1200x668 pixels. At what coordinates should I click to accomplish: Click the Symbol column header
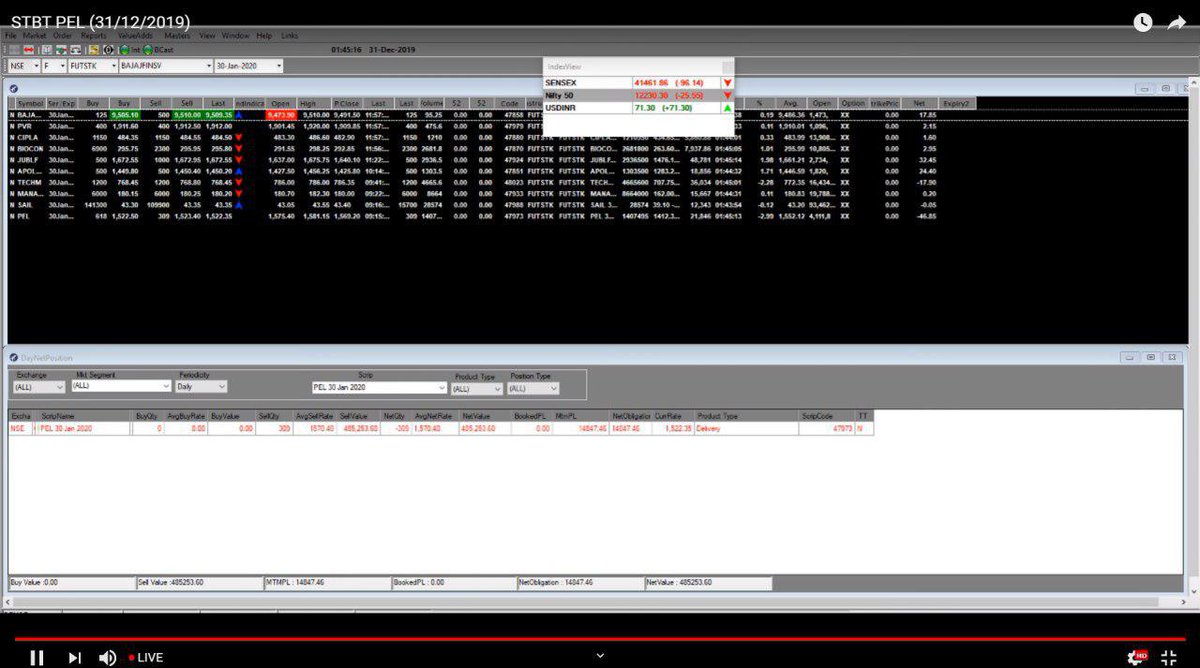tap(30, 103)
